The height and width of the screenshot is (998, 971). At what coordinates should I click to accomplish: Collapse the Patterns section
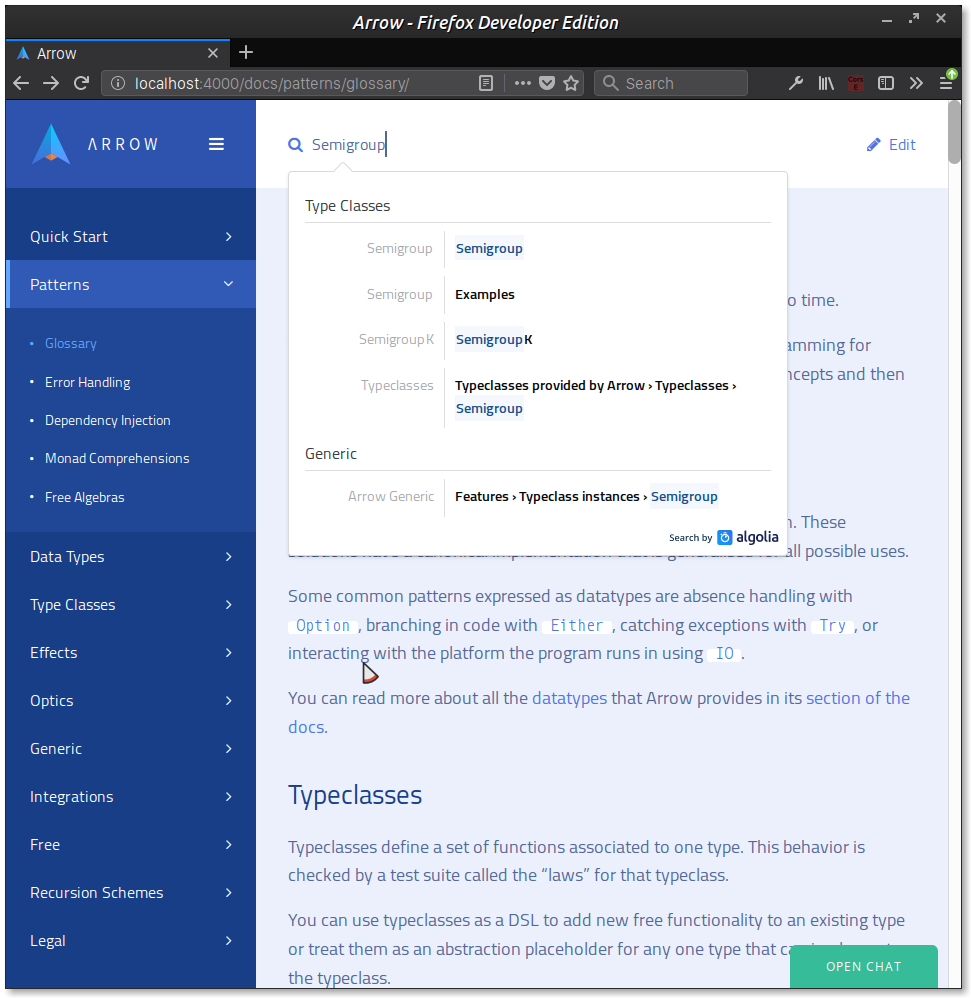[131, 285]
